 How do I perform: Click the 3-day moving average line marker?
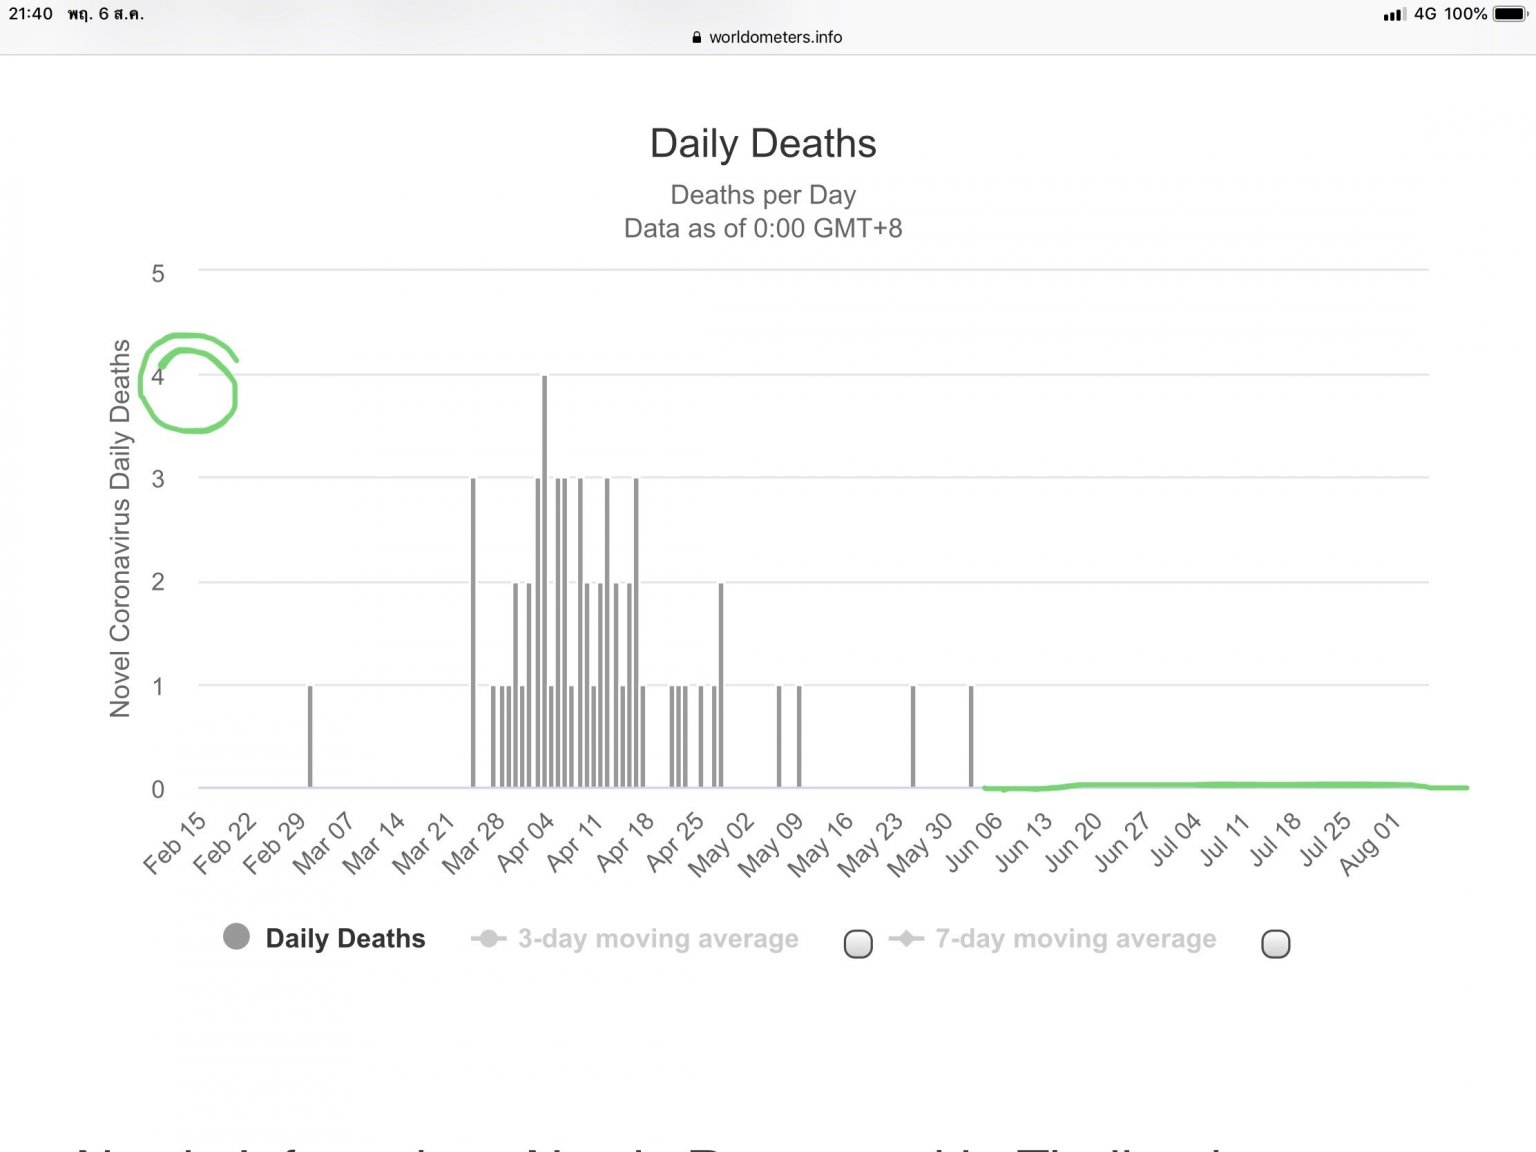point(488,938)
